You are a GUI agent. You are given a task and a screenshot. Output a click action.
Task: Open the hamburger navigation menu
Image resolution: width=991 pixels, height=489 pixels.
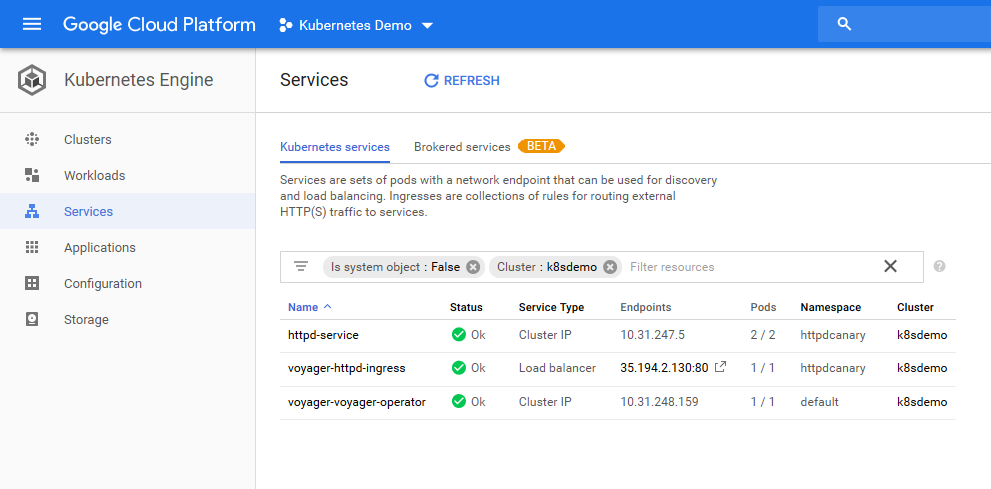(x=32, y=24)
